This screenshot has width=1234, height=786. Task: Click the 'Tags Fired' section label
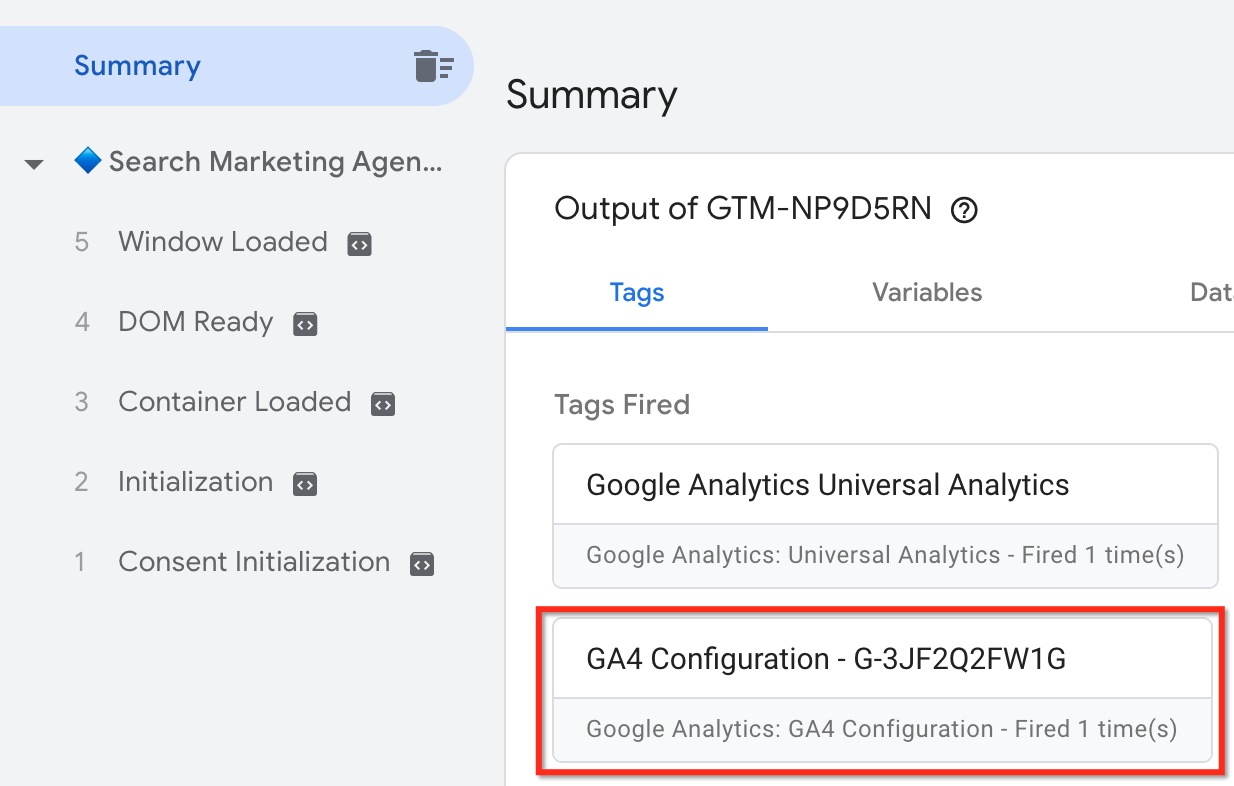tap(622, 405)
